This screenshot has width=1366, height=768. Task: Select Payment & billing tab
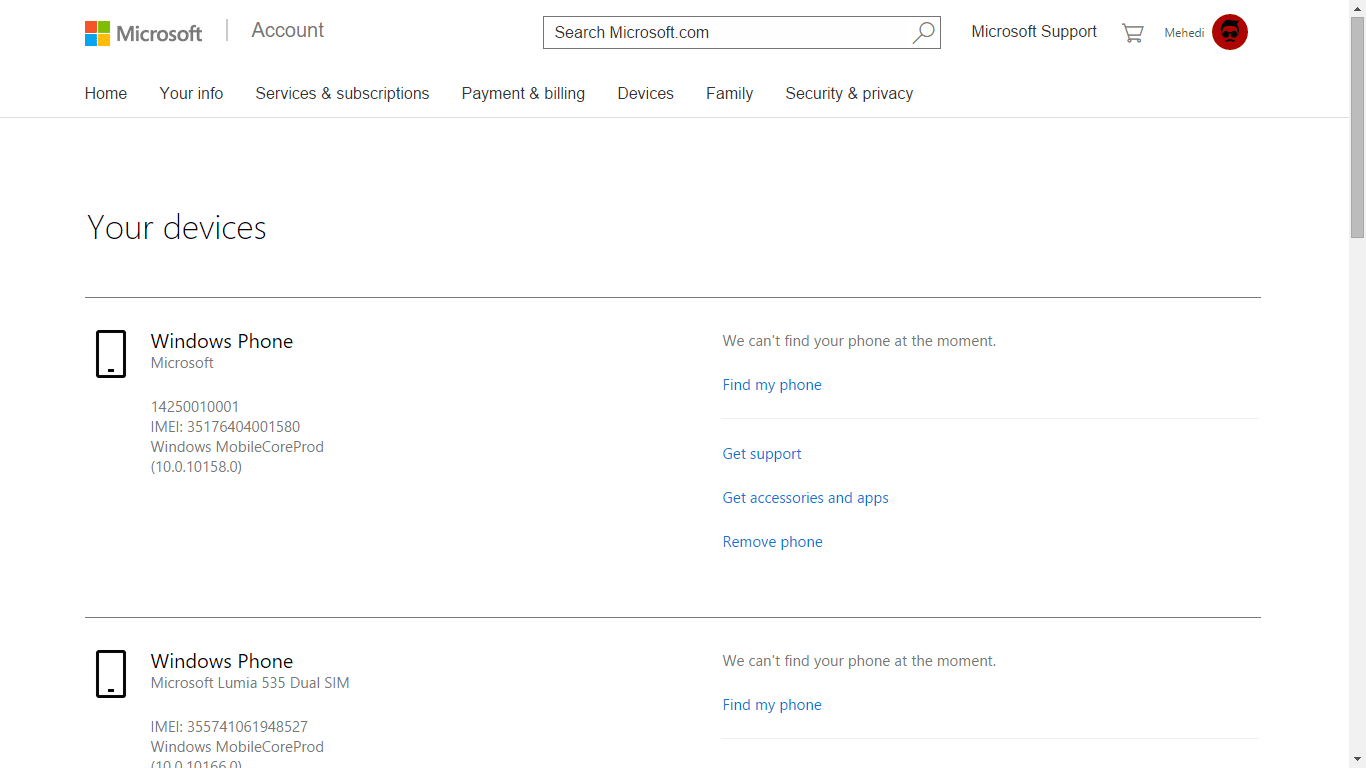[x=523, y=93]
